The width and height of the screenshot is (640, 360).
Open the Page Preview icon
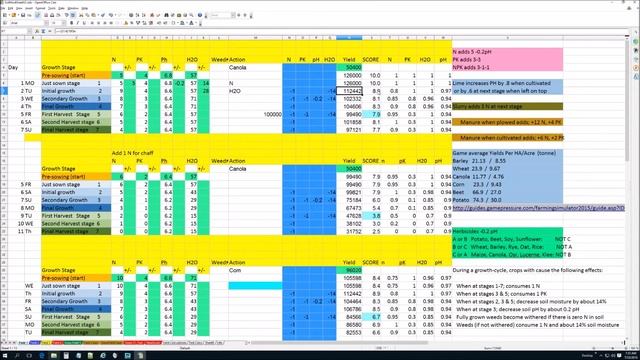click(x=58, y=15)
